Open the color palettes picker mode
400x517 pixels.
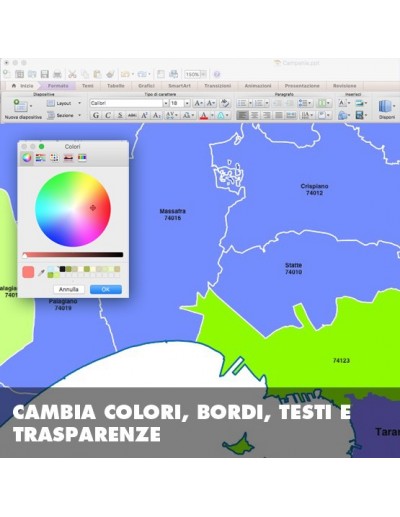click(54, 158)
